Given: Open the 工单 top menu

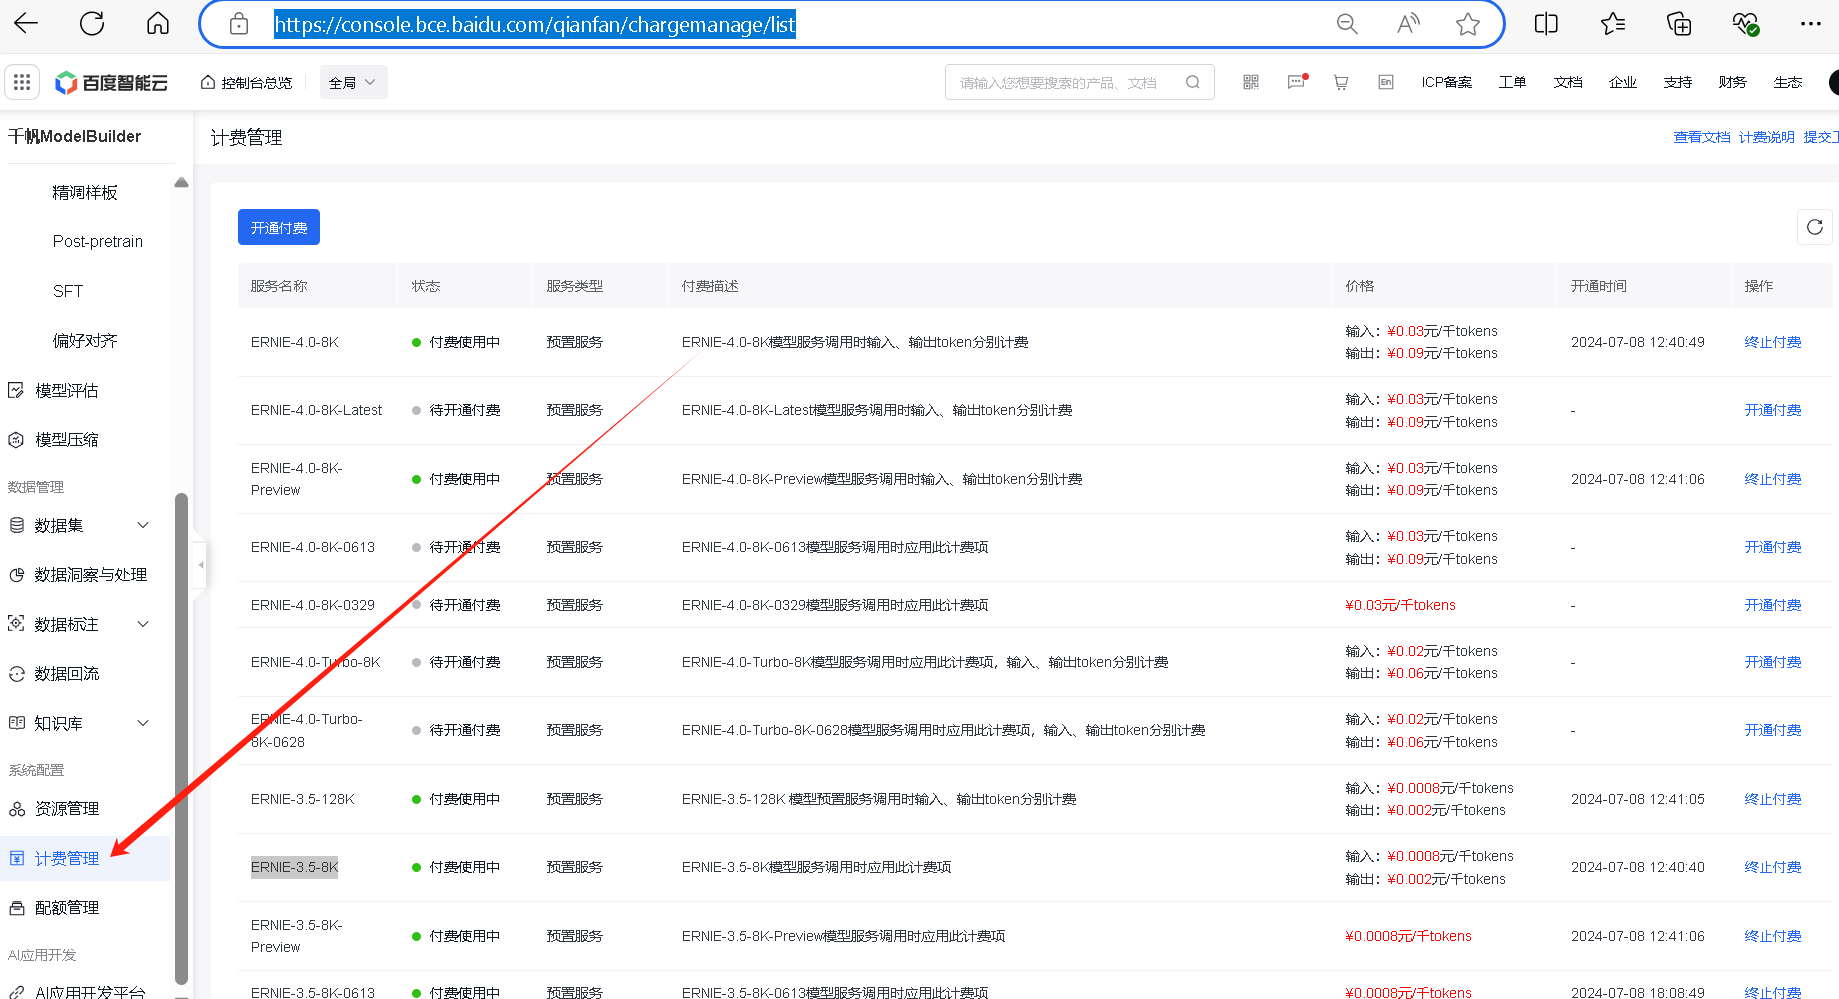Looking at the screenshot, I should tap(1512, 82).
